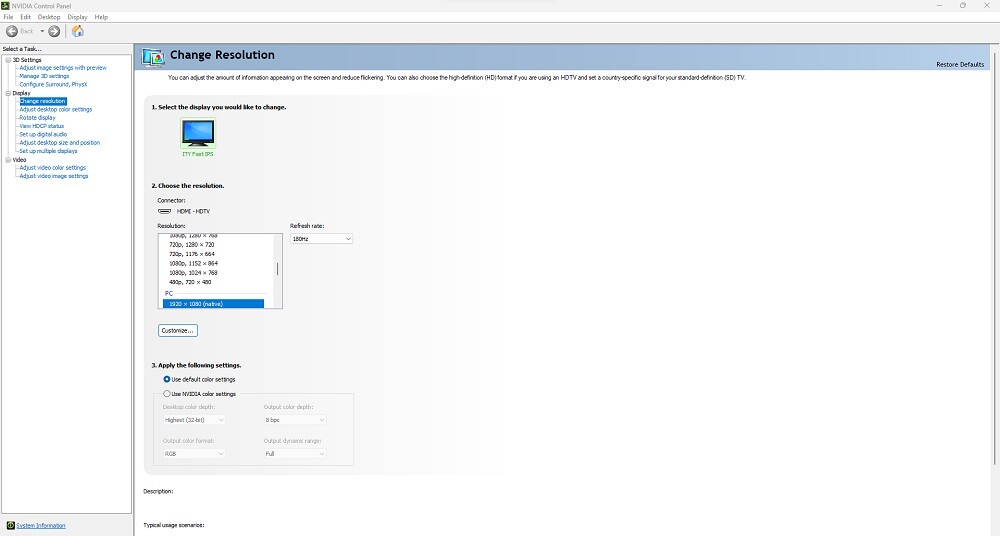This screenshot has height=536, width=1000.
Task: Select 720p, 1280 × 720 in resolution list
Action: coord(192,245)
